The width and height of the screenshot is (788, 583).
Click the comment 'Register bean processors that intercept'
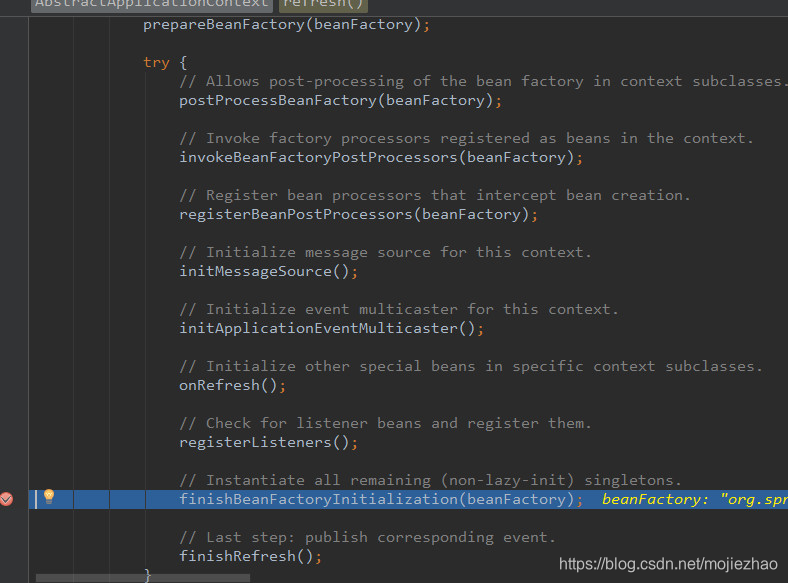(435, 196)
